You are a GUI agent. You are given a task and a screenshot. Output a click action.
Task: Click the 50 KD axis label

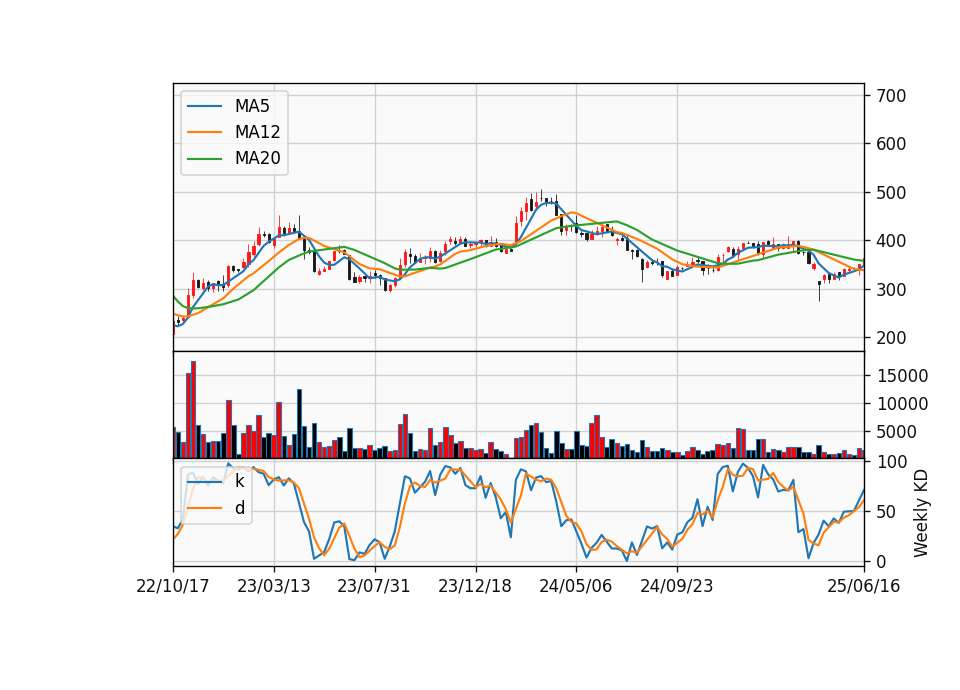click(887, 512)
